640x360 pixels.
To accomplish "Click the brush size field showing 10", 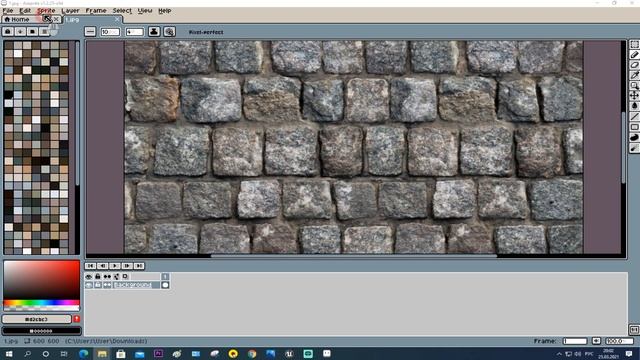I will (110, 32).
